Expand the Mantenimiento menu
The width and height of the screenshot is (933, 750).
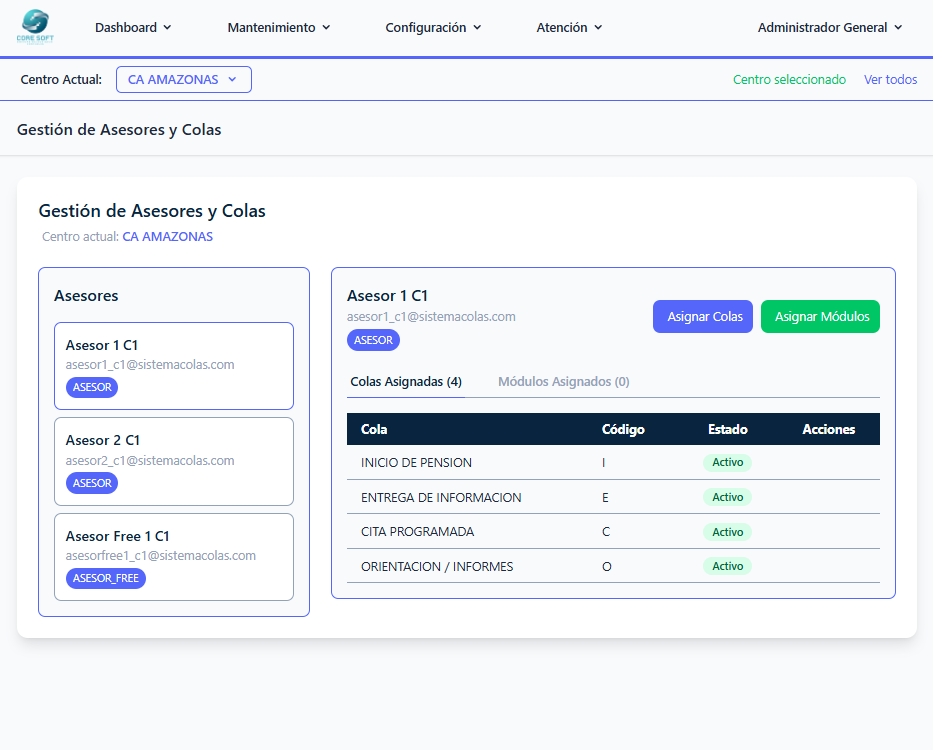pyautogui.click(x=278, y=28)
